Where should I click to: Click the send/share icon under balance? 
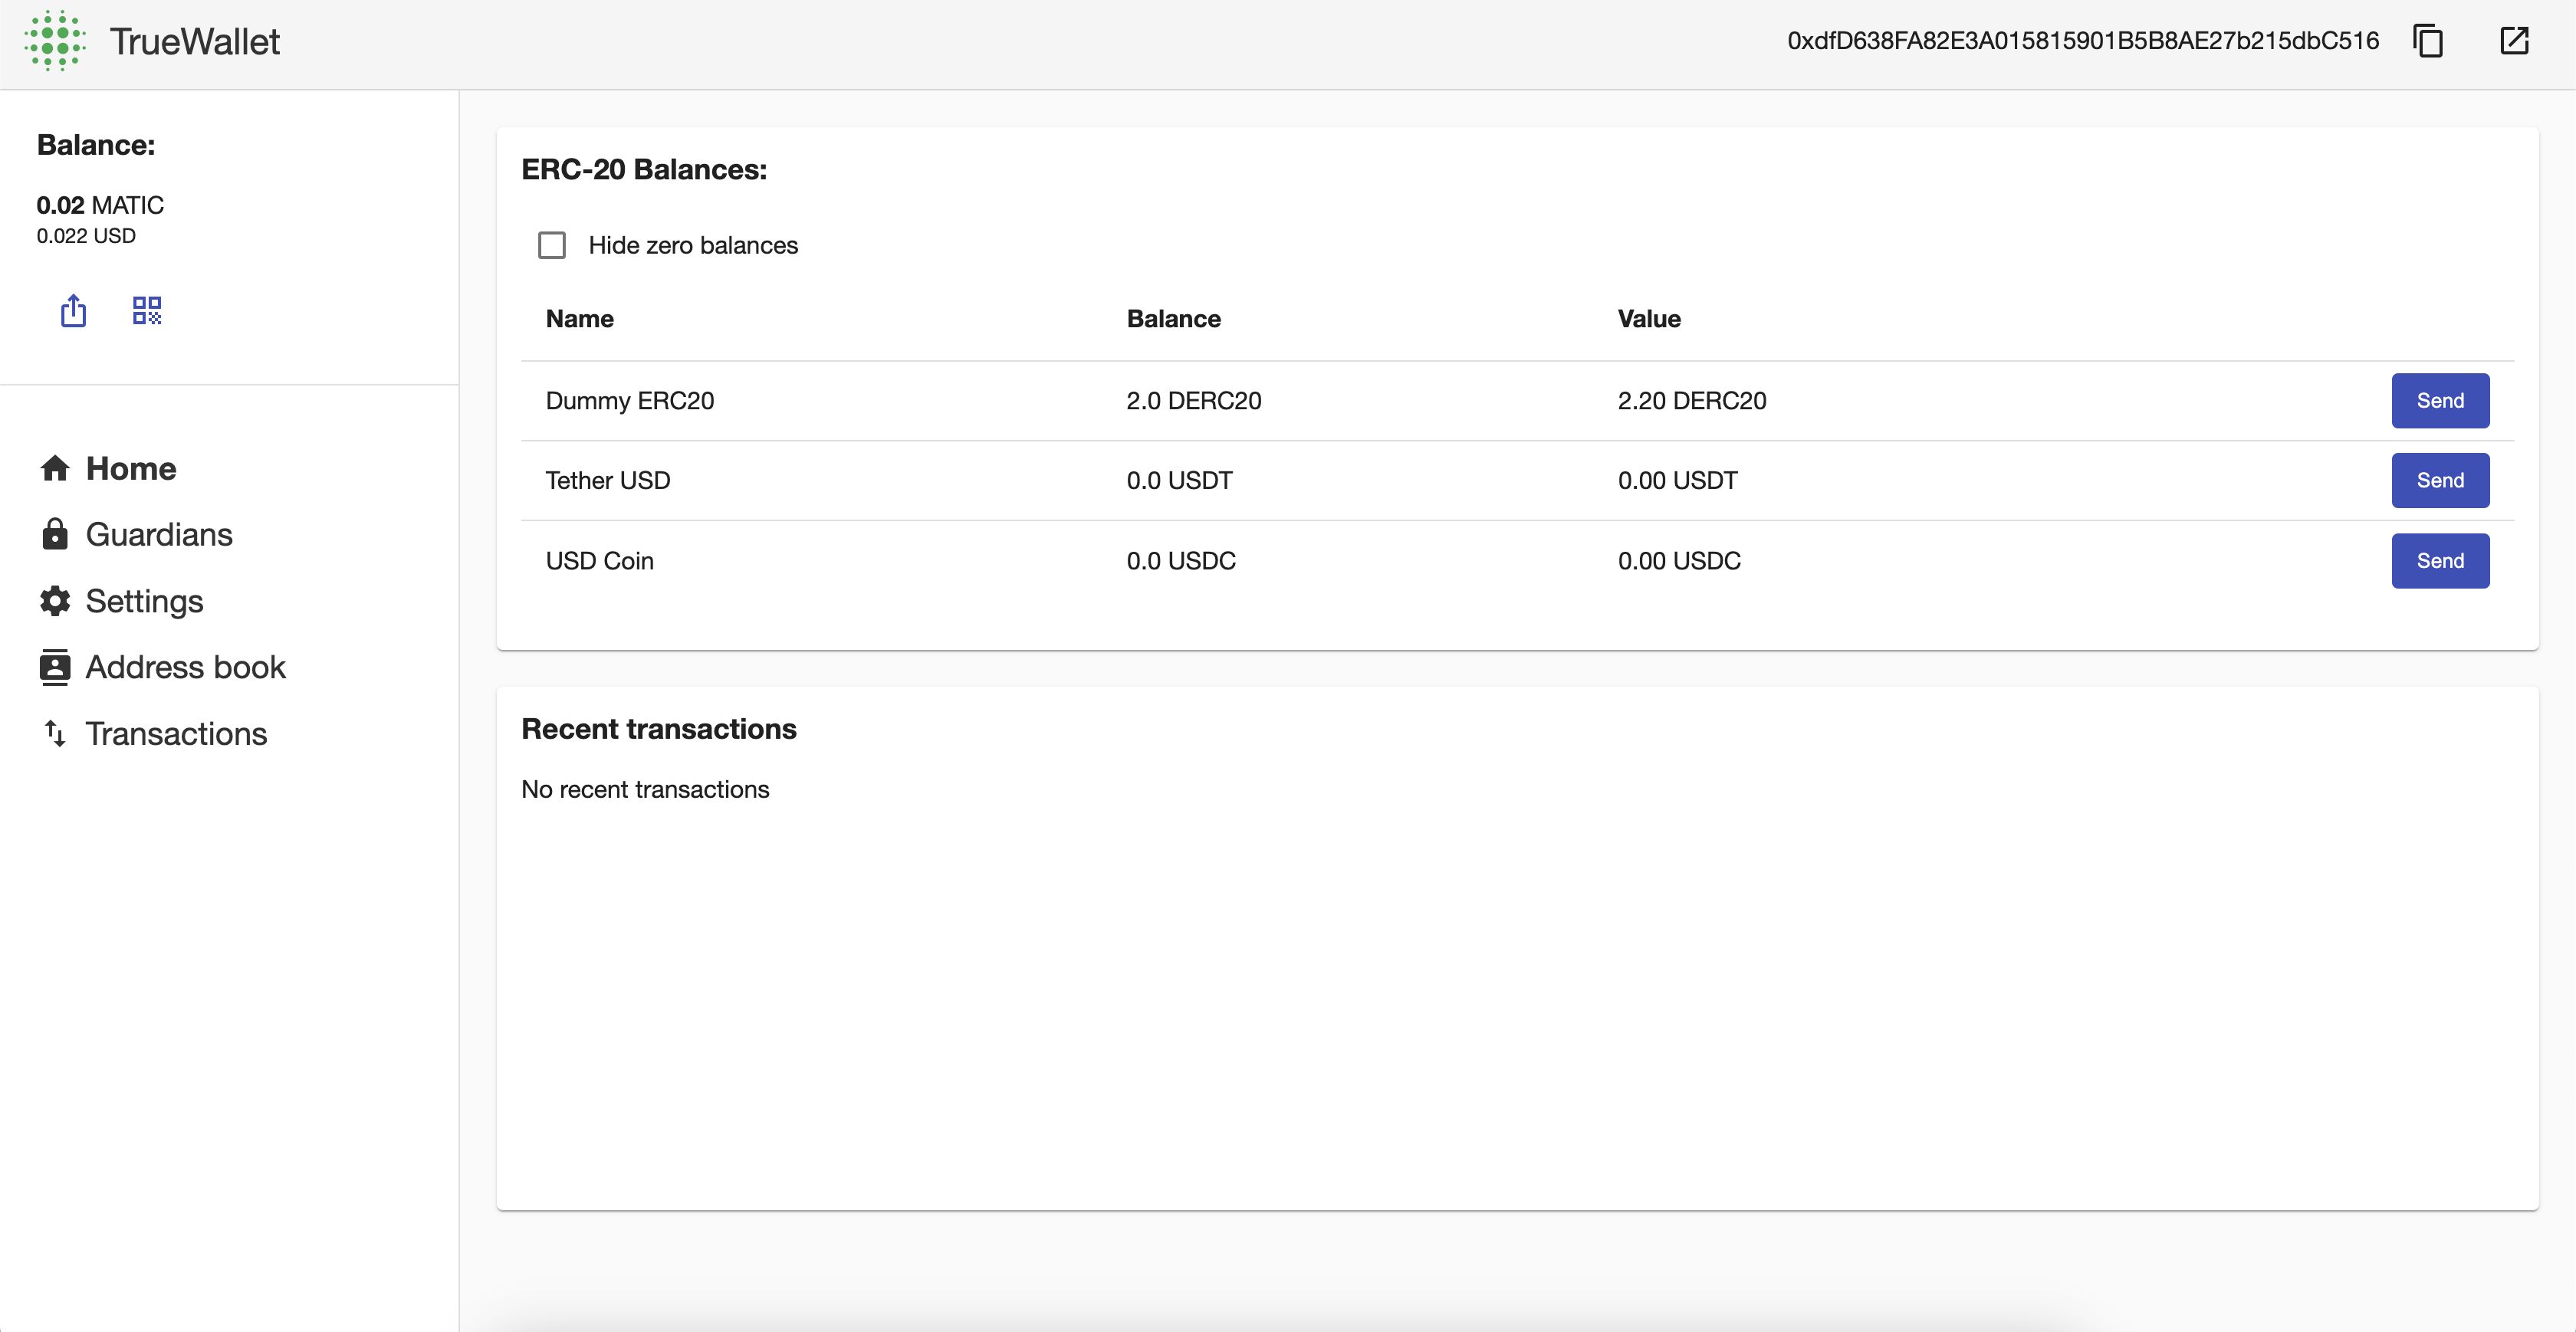click(73, 310)
